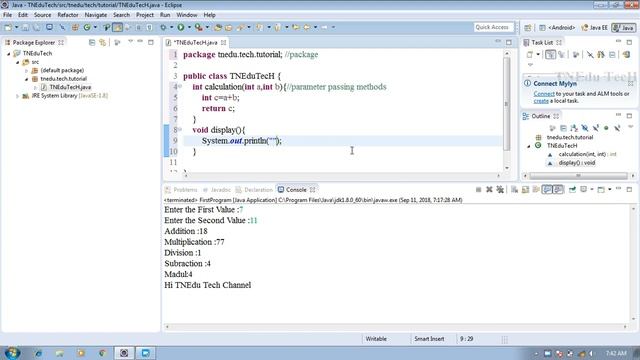Viewport: 640px width, 360px height.
Task: Click the Run External Tools icon
Action: coord(198,27)
